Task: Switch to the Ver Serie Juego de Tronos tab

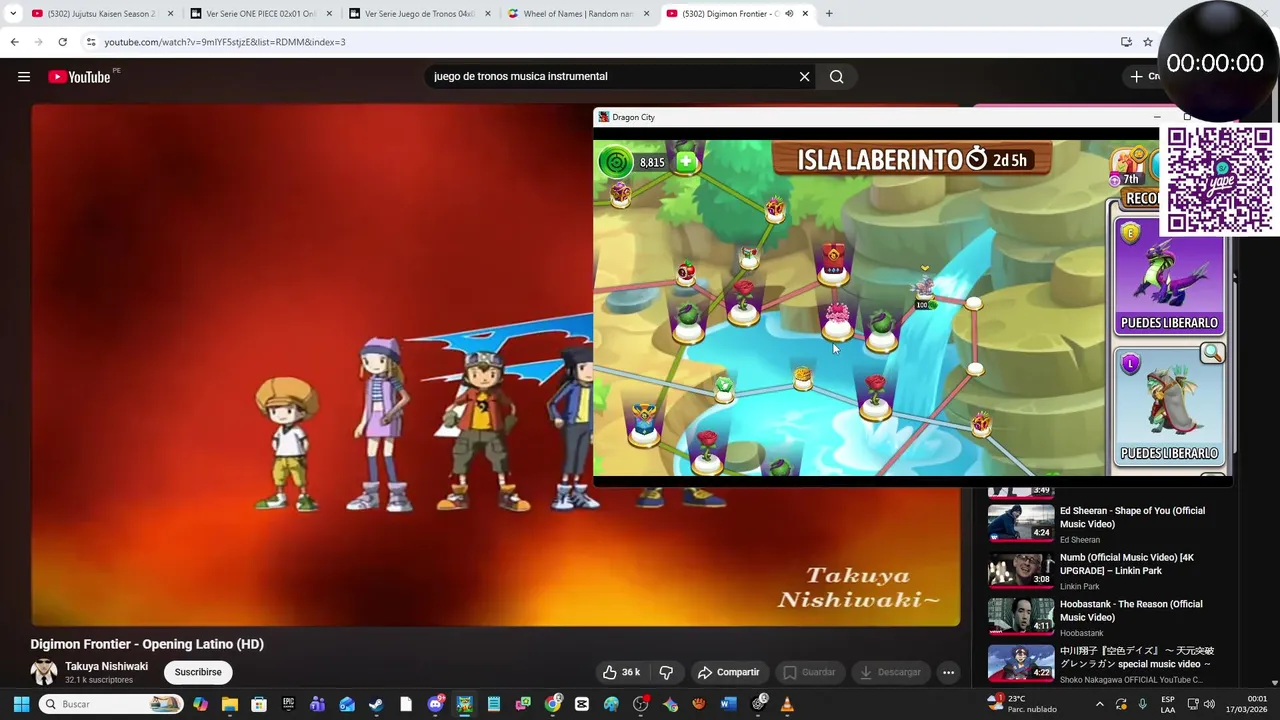Action: (419, 14)
